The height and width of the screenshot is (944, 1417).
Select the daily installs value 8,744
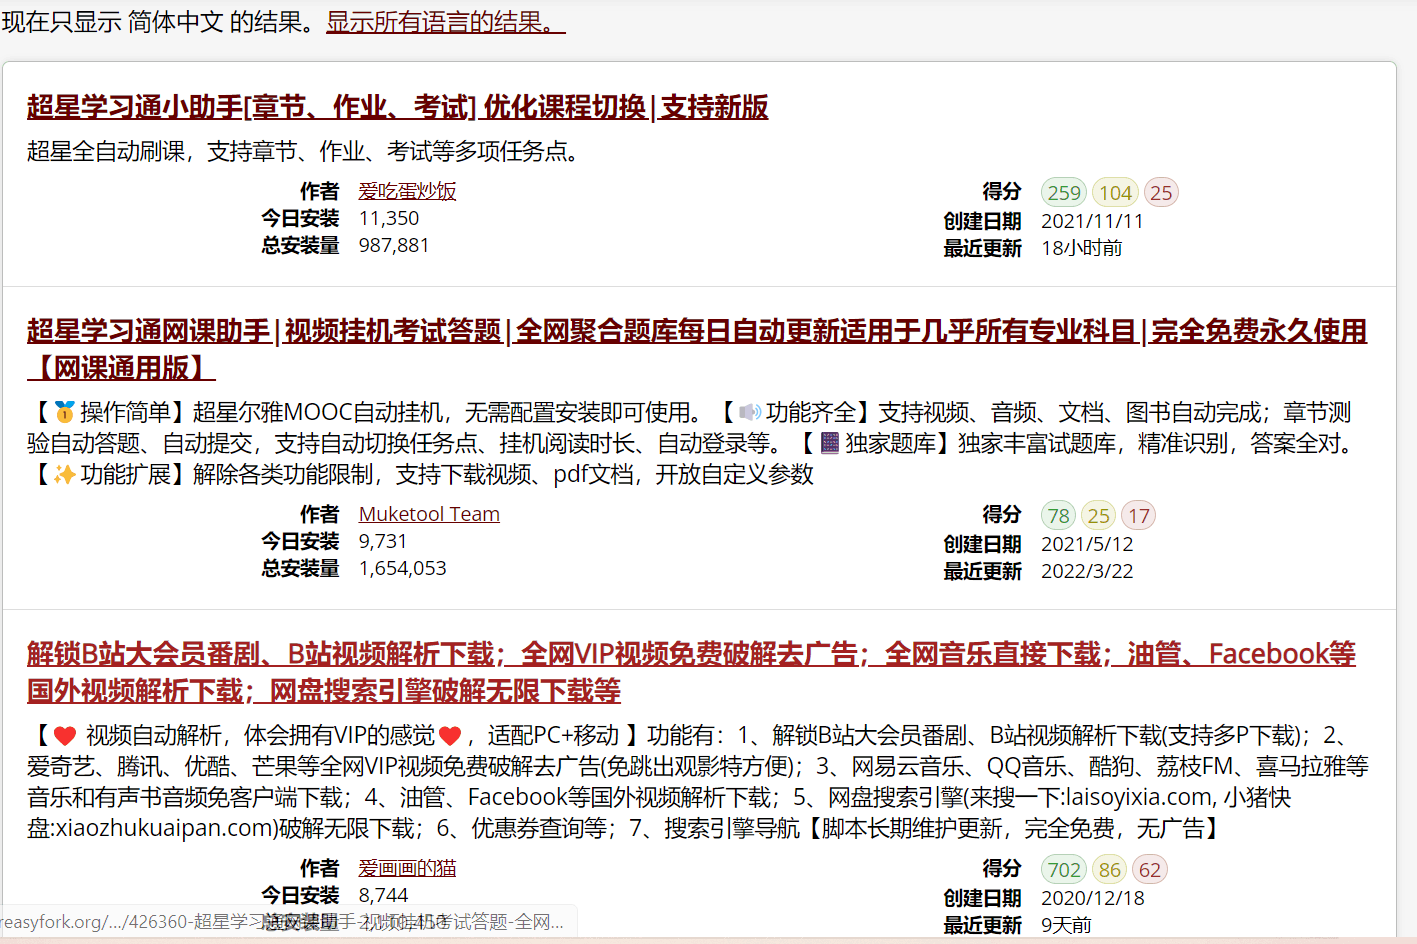click(x=384, y=895)
